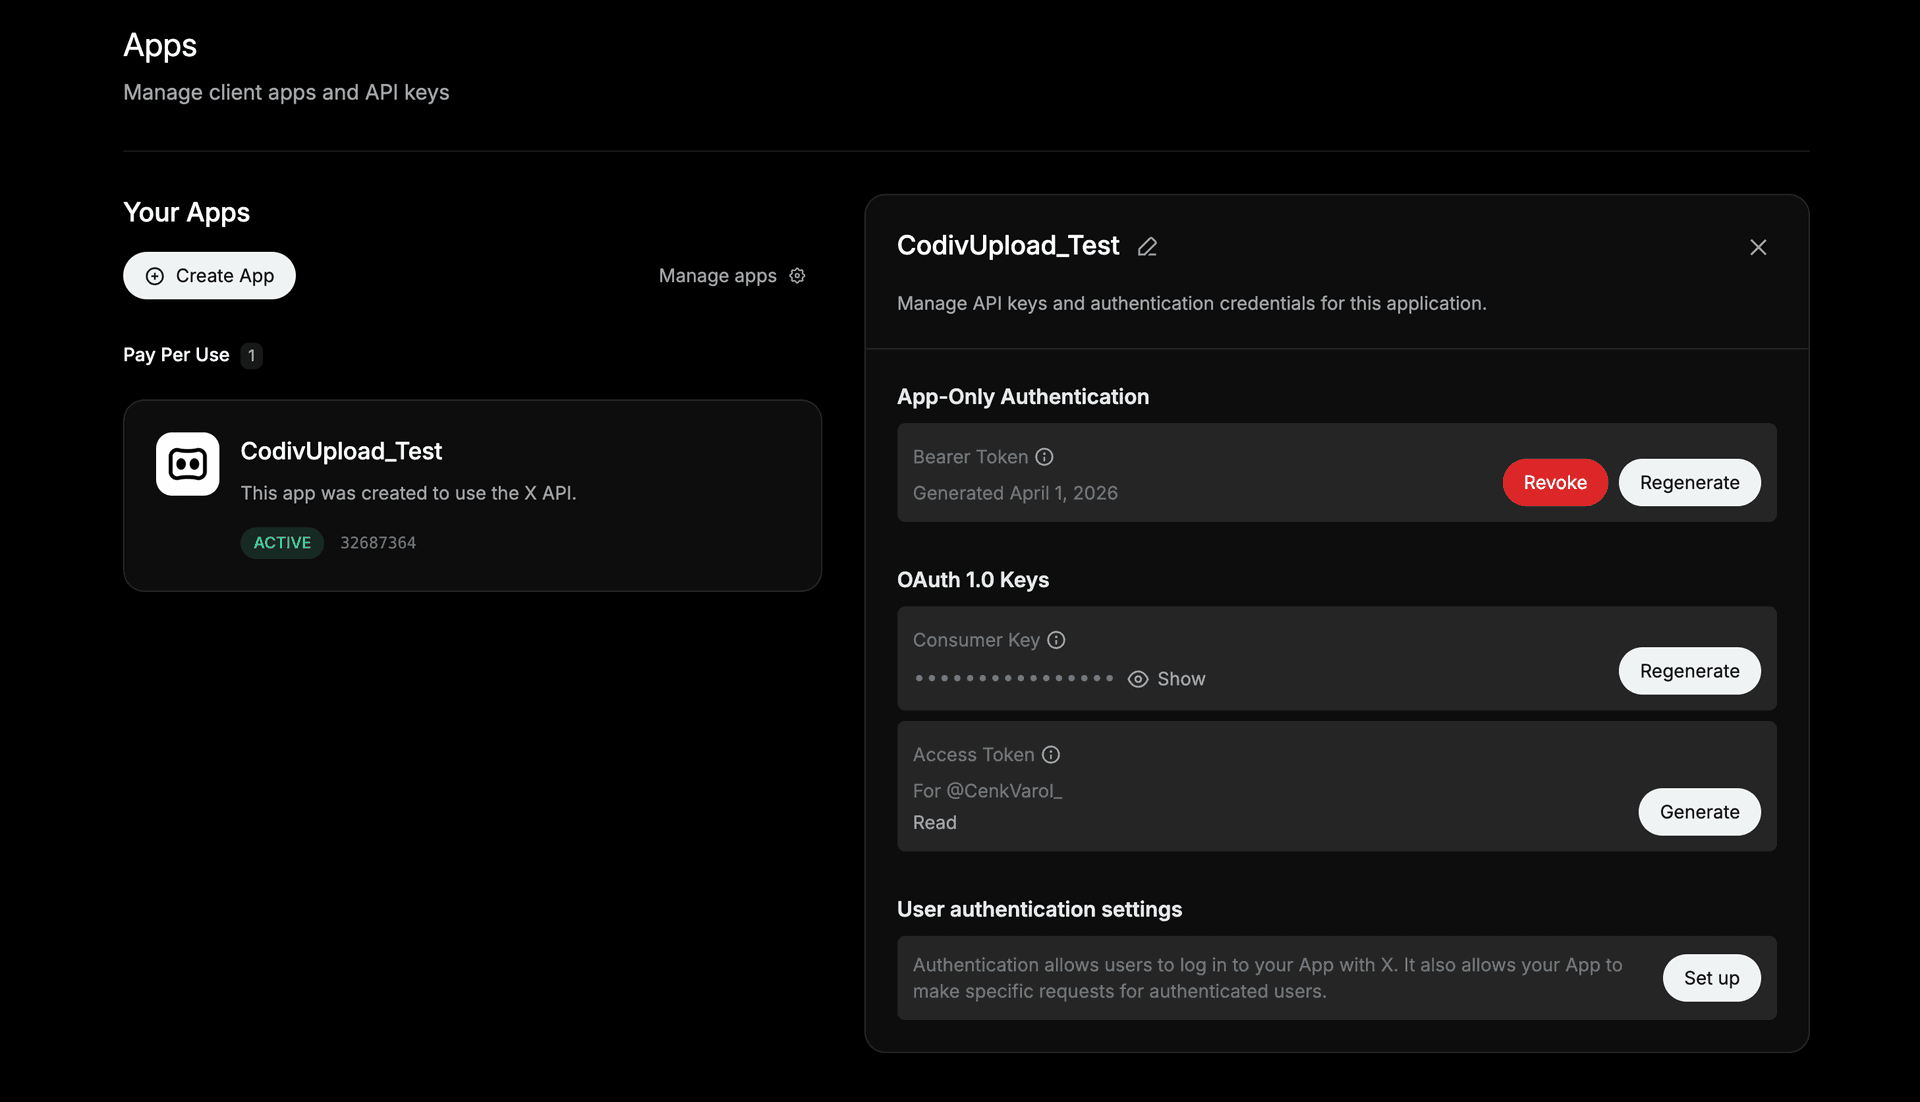1920x1102 pixels.
Task: Set up user authentication settings
Action: click(1711, 978)
